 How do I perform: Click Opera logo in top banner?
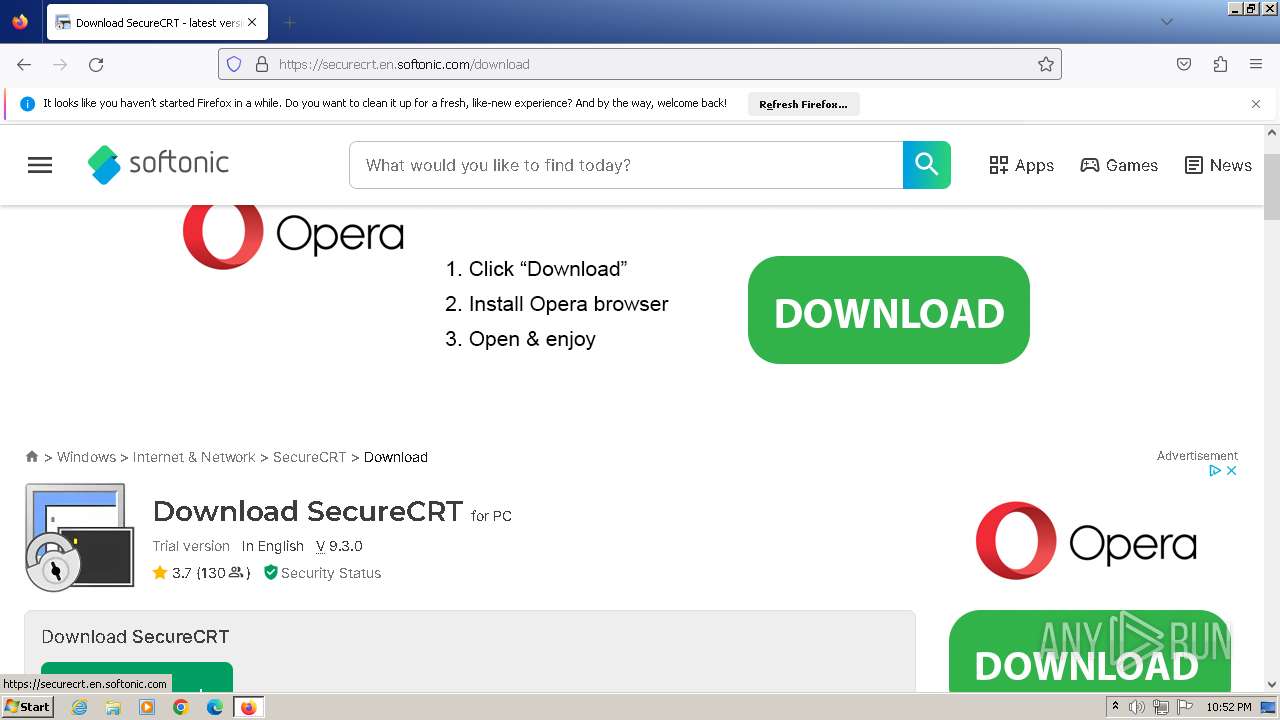point(293,236)
